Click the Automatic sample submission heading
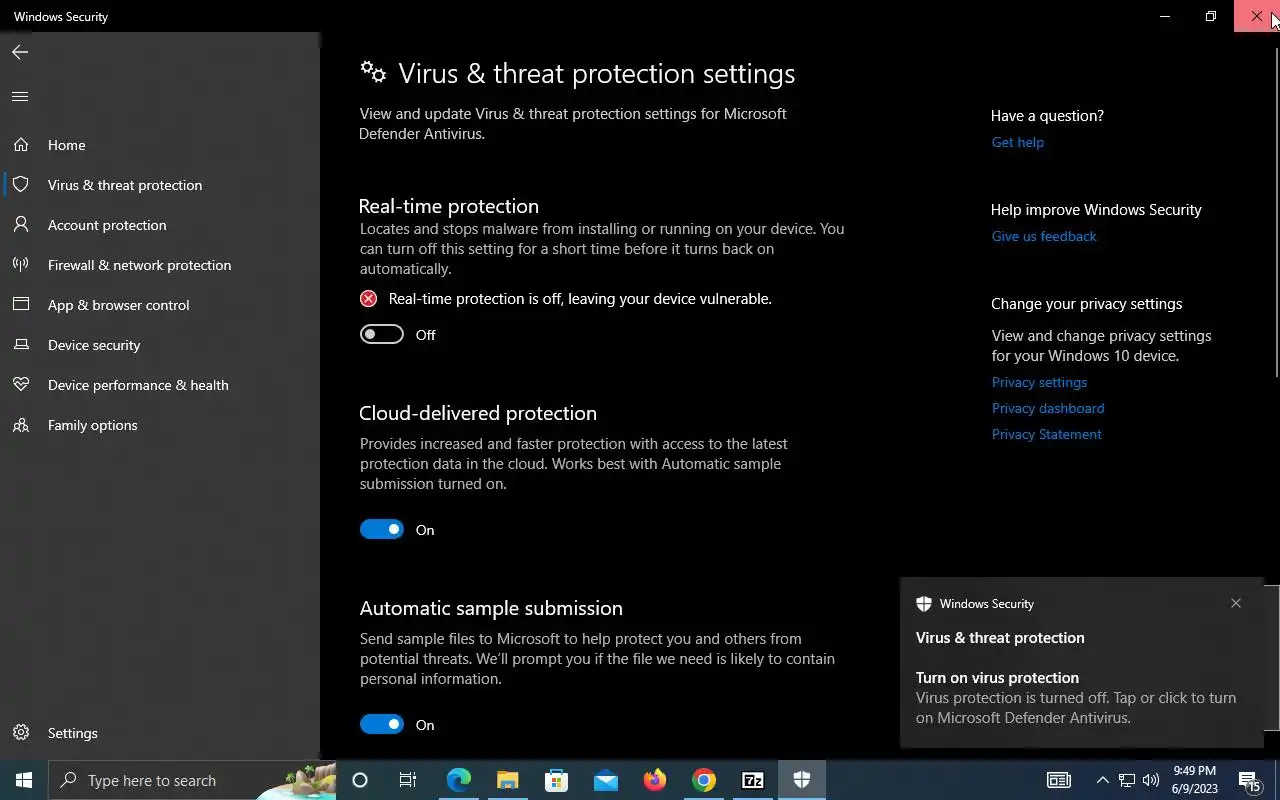The width and height of the screenshot is (1280, 800). click(491, 608)
